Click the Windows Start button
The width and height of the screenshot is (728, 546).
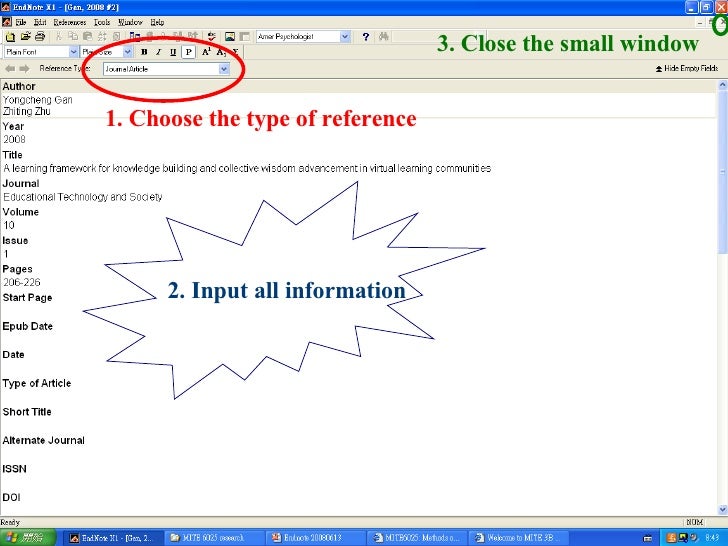(x=28, y=538)
